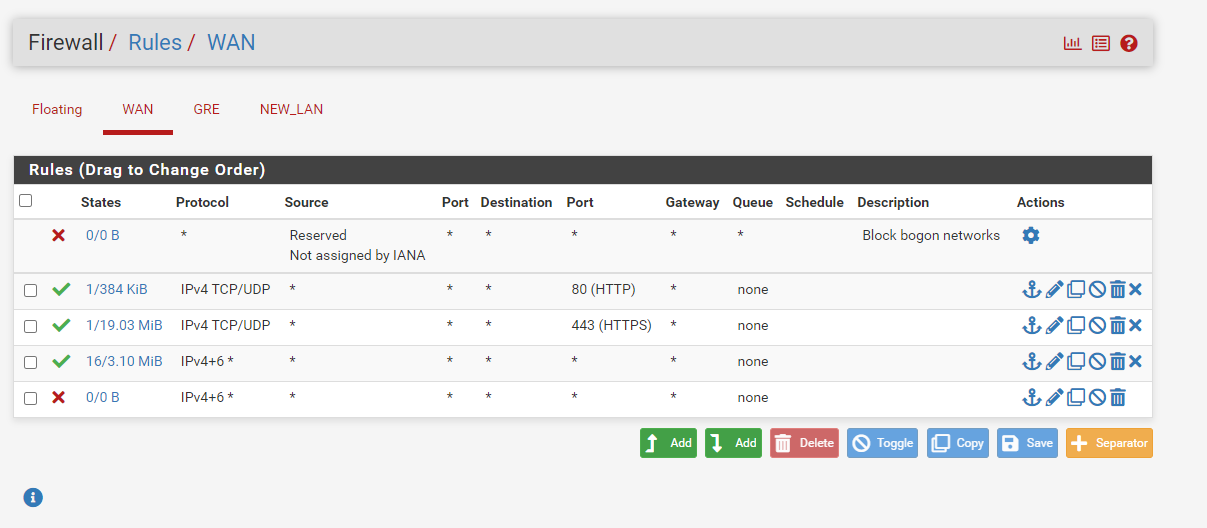The width and height of the screenshot is (1207, 528).
Task: Open firewall logs list icon
Action: pyautogui.click(x=1101, y=43)
